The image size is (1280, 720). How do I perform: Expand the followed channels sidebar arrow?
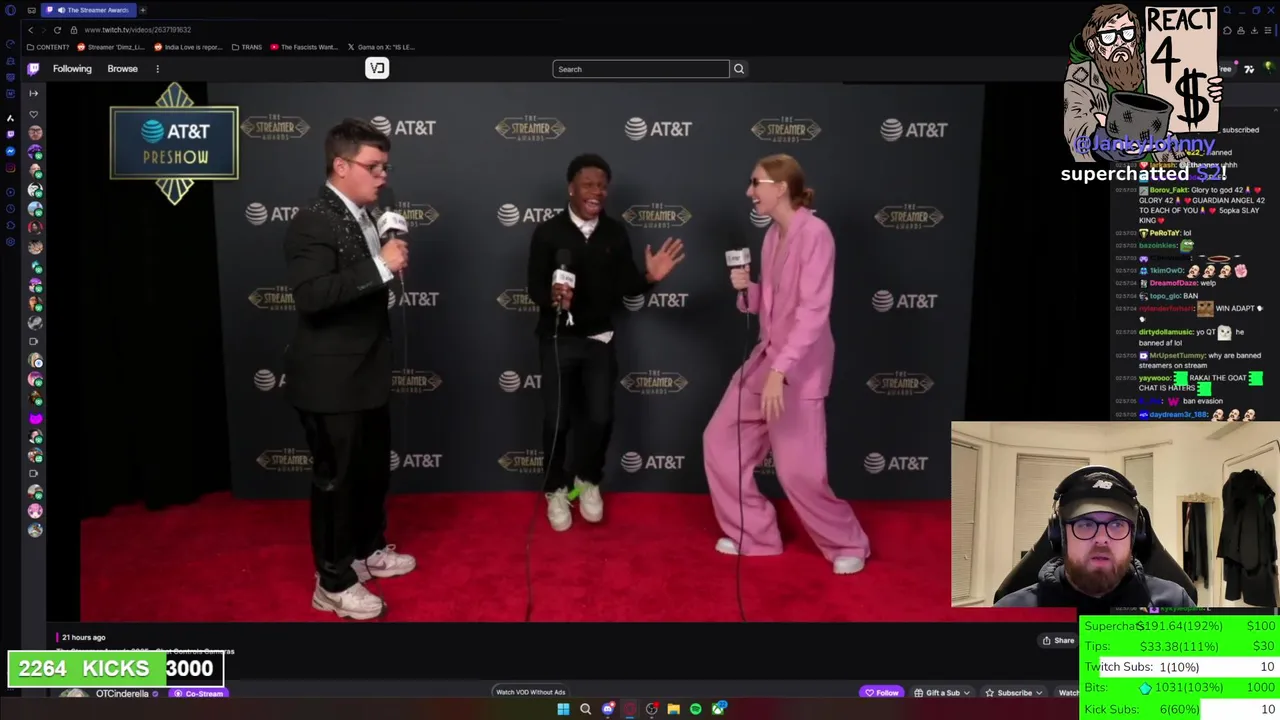33,93
